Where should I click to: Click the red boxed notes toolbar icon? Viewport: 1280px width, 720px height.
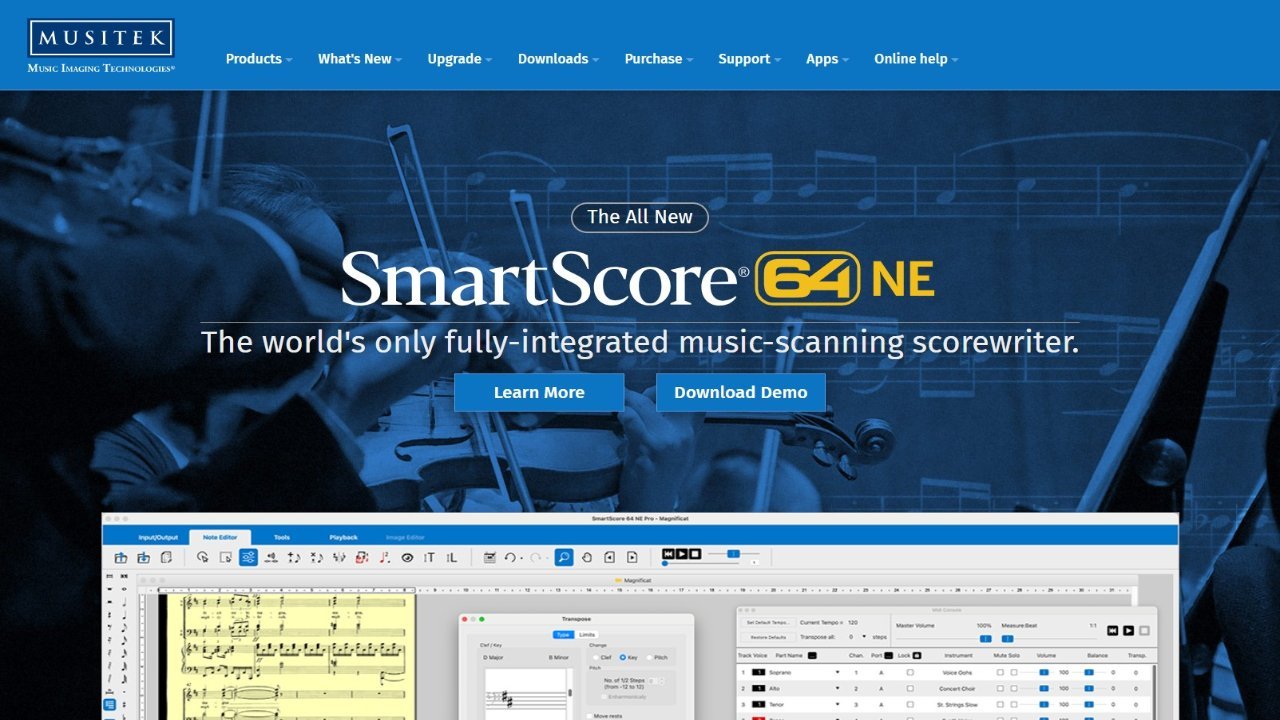click(362, 557)
